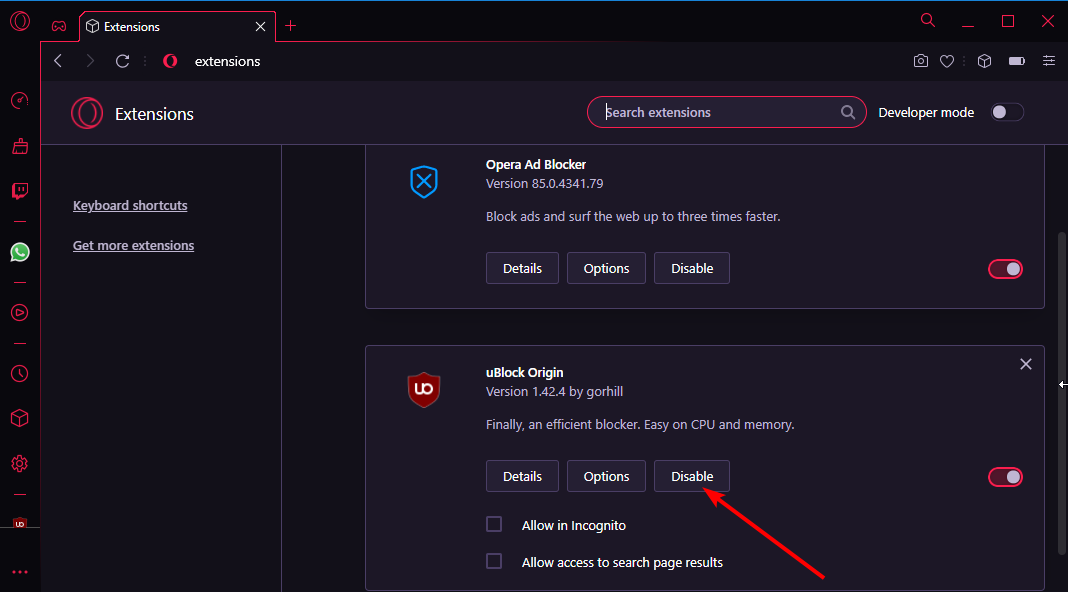Click the Opera logo in the address bar
1068x592 pixels.
click(x=170, y=61)
